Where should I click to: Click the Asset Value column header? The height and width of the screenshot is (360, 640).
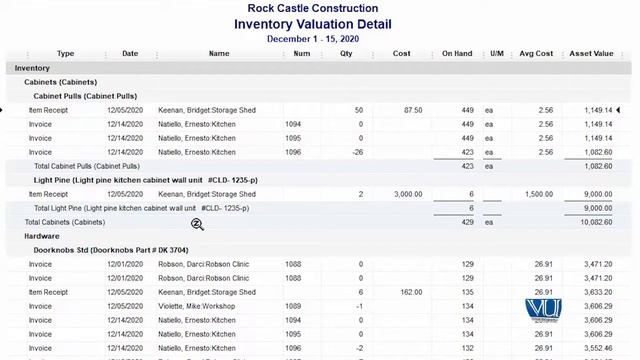[591, 53]
